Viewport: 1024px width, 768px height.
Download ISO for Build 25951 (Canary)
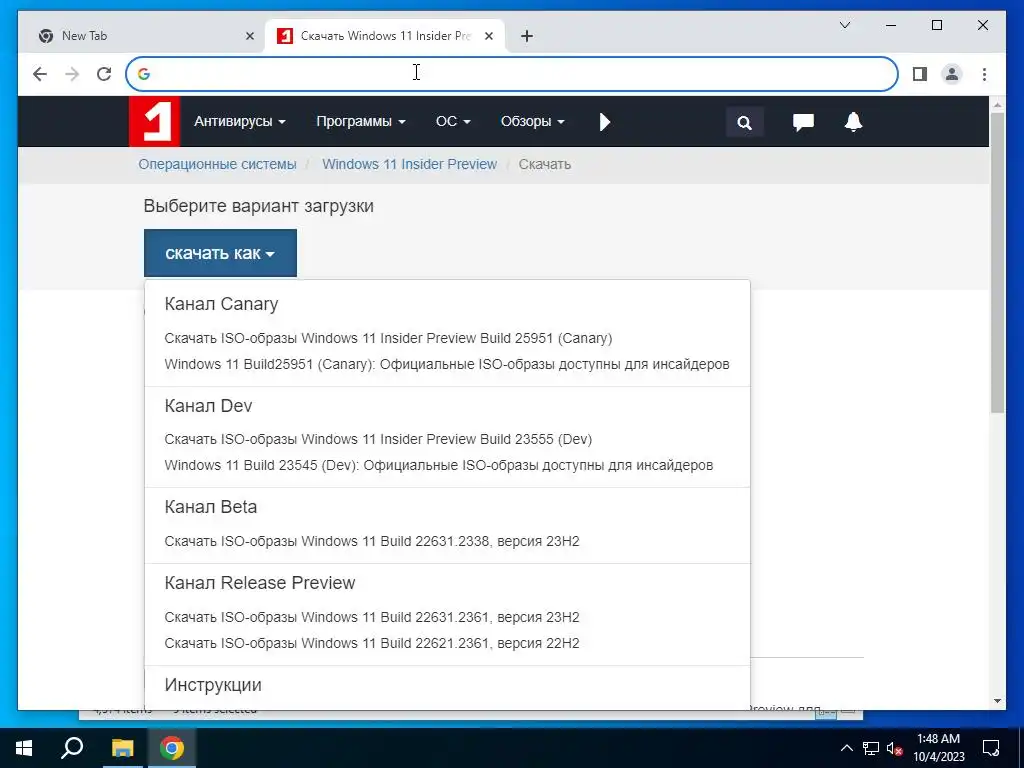tap(388, 338)
